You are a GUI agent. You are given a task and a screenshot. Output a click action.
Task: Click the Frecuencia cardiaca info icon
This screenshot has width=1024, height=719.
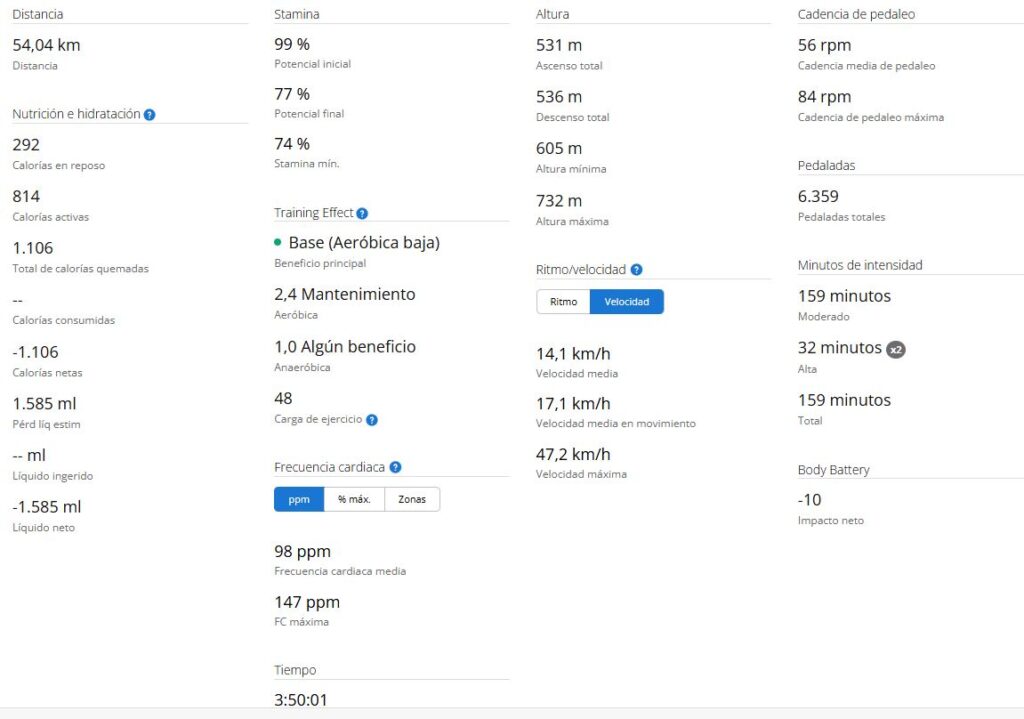click(395, 467)
